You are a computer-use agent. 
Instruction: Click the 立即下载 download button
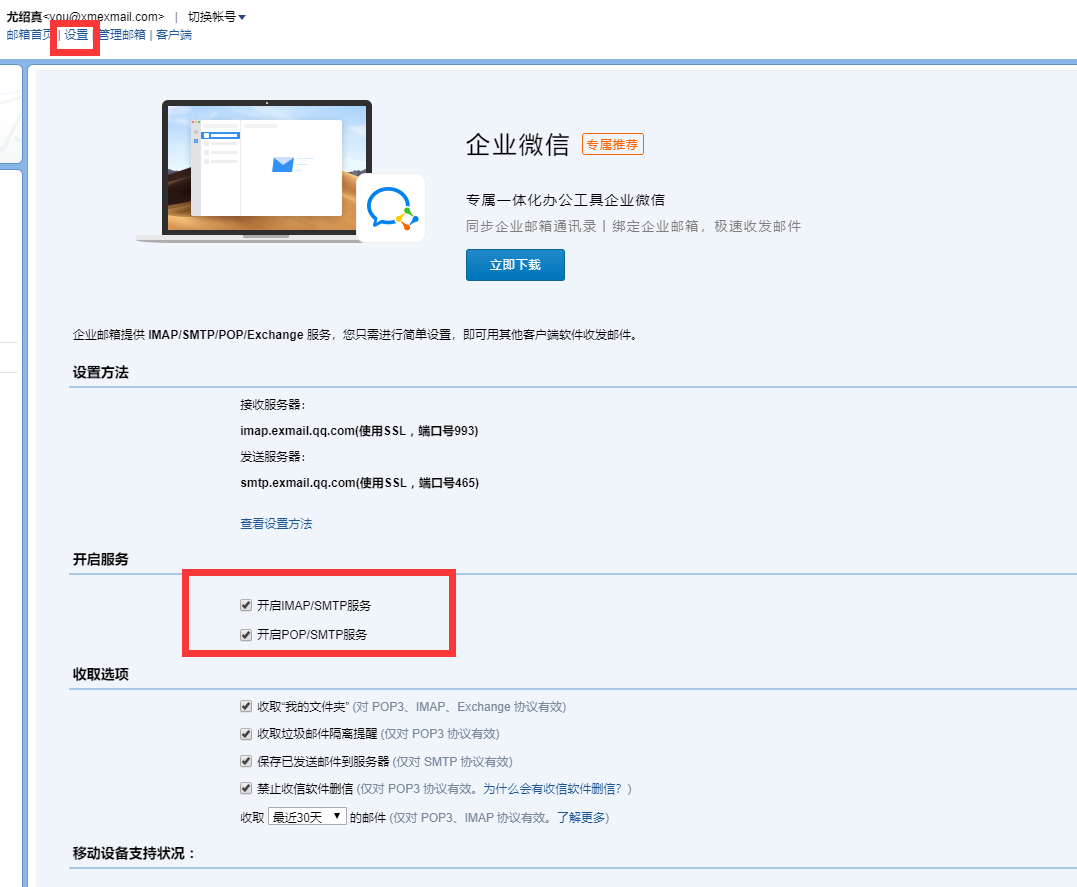[515, 265]
